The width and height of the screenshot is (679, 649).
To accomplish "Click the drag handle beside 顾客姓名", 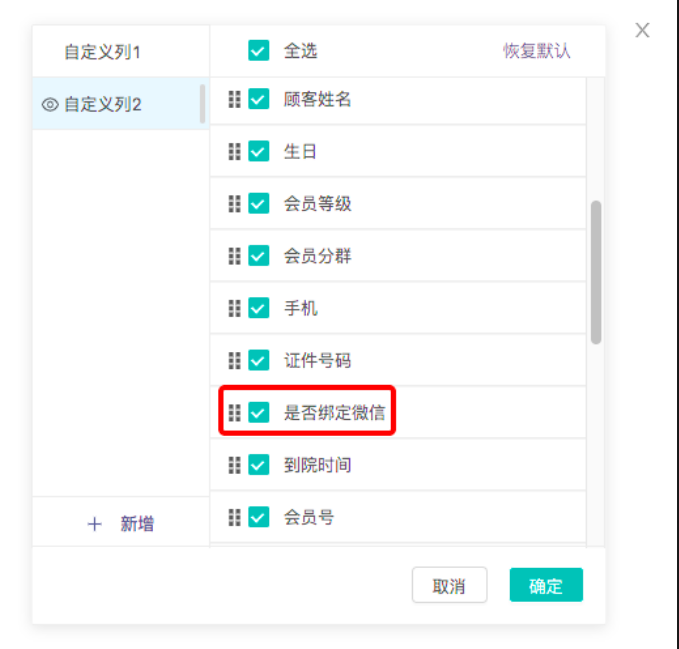I will [234, 99].
